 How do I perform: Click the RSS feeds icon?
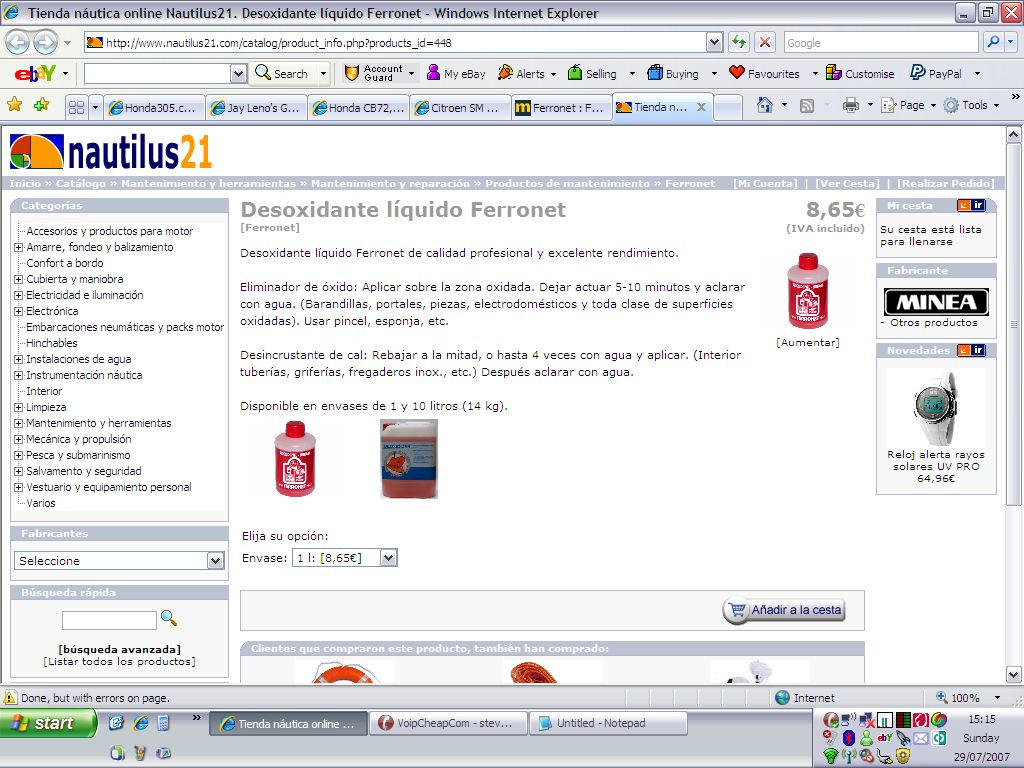(x=807, y=106)
